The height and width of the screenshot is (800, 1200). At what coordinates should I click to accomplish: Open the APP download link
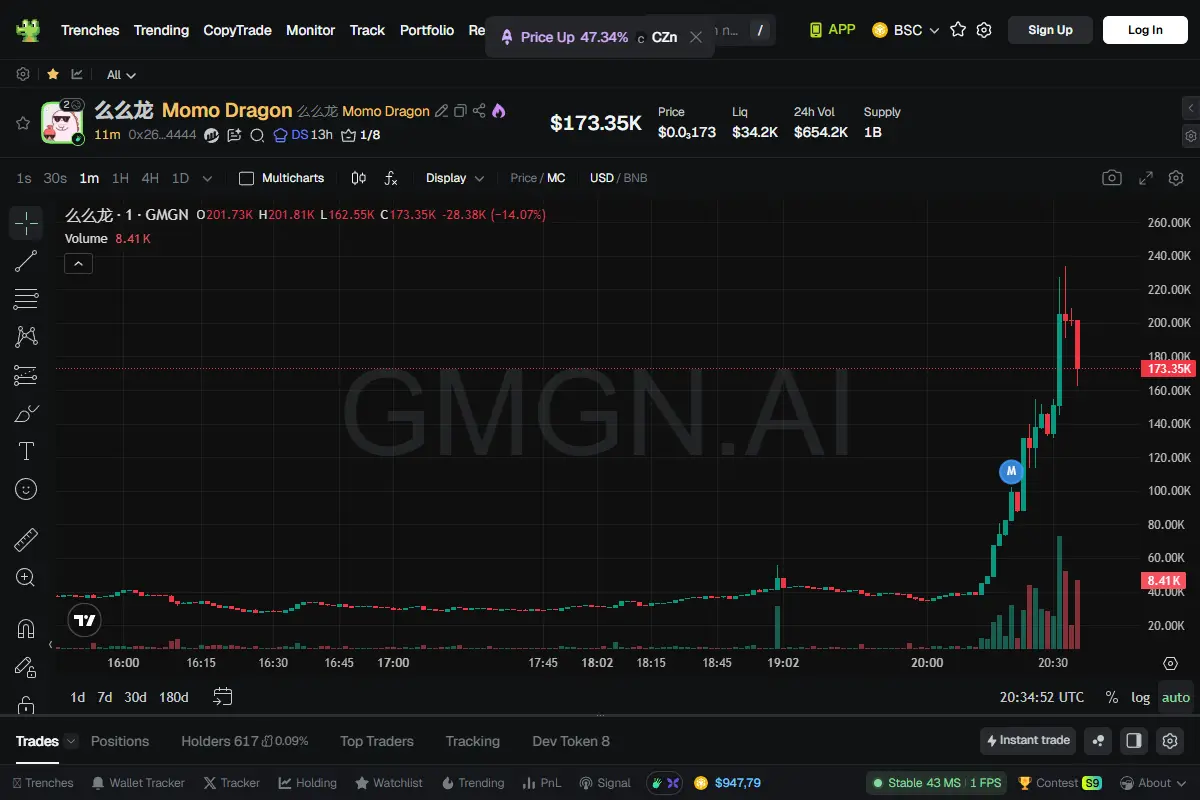[832, 30]
